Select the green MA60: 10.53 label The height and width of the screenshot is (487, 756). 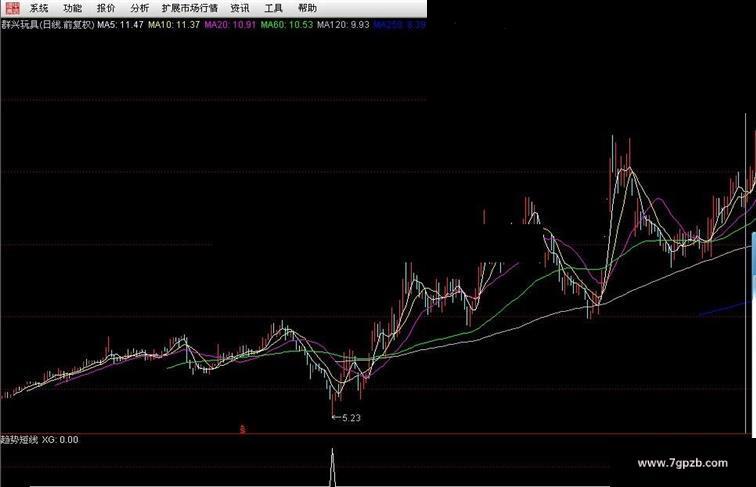(x=287, y=25)
